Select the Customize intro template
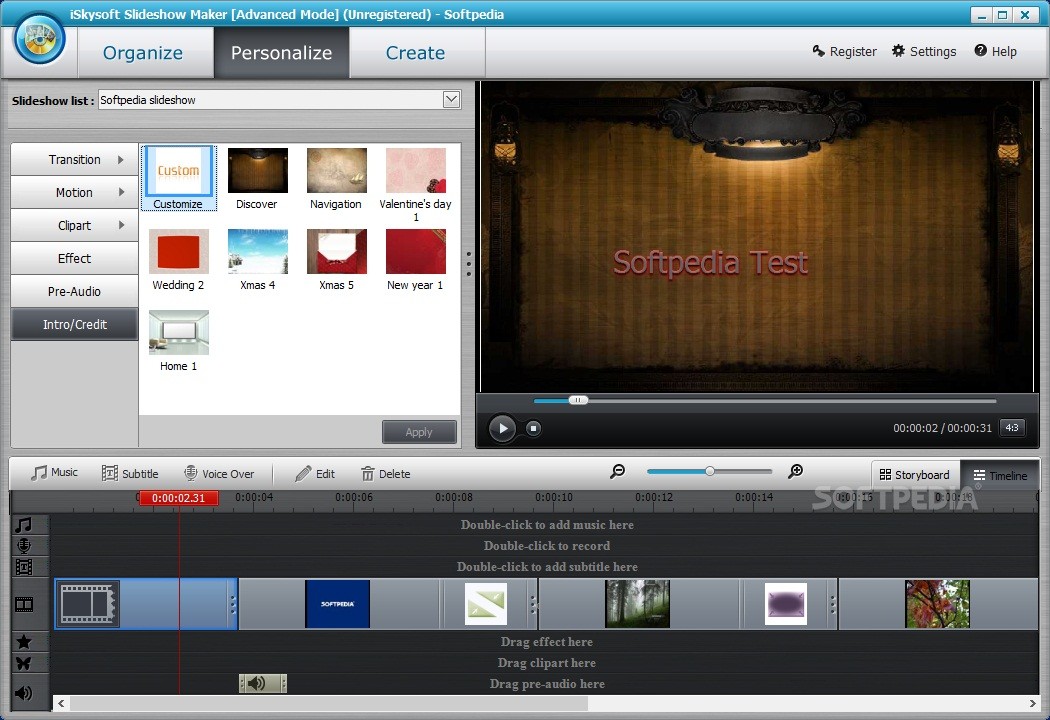Image resolution: width=1050 pixels, height=720 pixels. pos(178,178)
